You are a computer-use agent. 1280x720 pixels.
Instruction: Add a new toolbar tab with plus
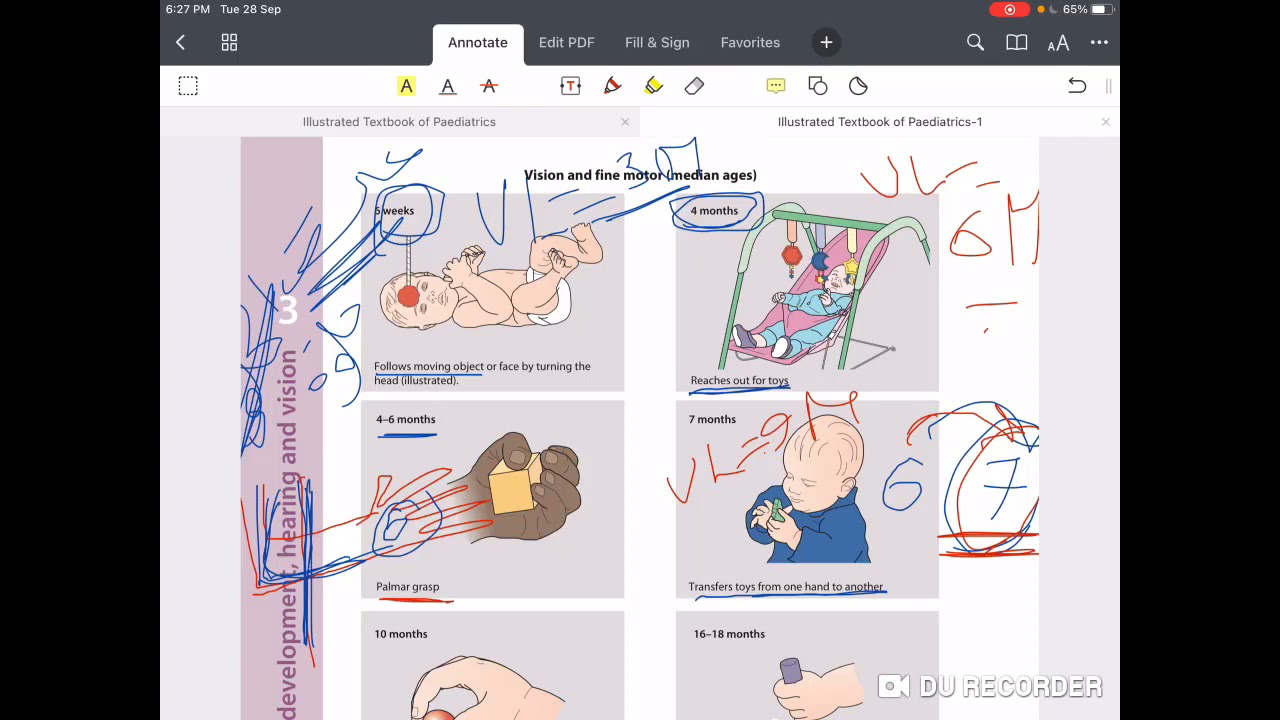click(x=826, y=42)
